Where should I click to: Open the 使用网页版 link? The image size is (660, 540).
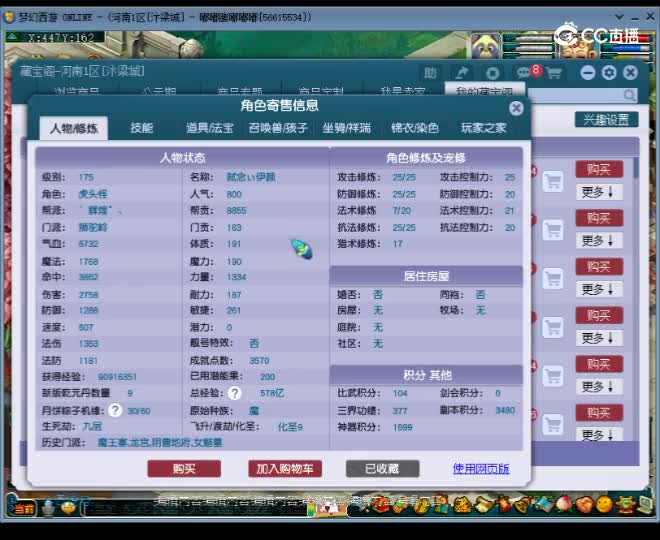click(481, 468)
